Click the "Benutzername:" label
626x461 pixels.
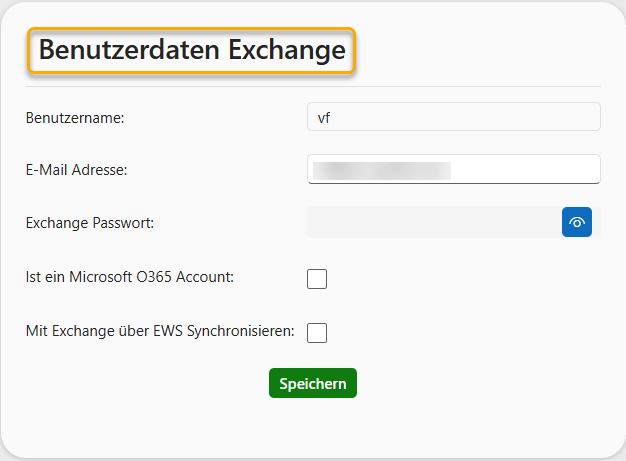pos(73,118)
